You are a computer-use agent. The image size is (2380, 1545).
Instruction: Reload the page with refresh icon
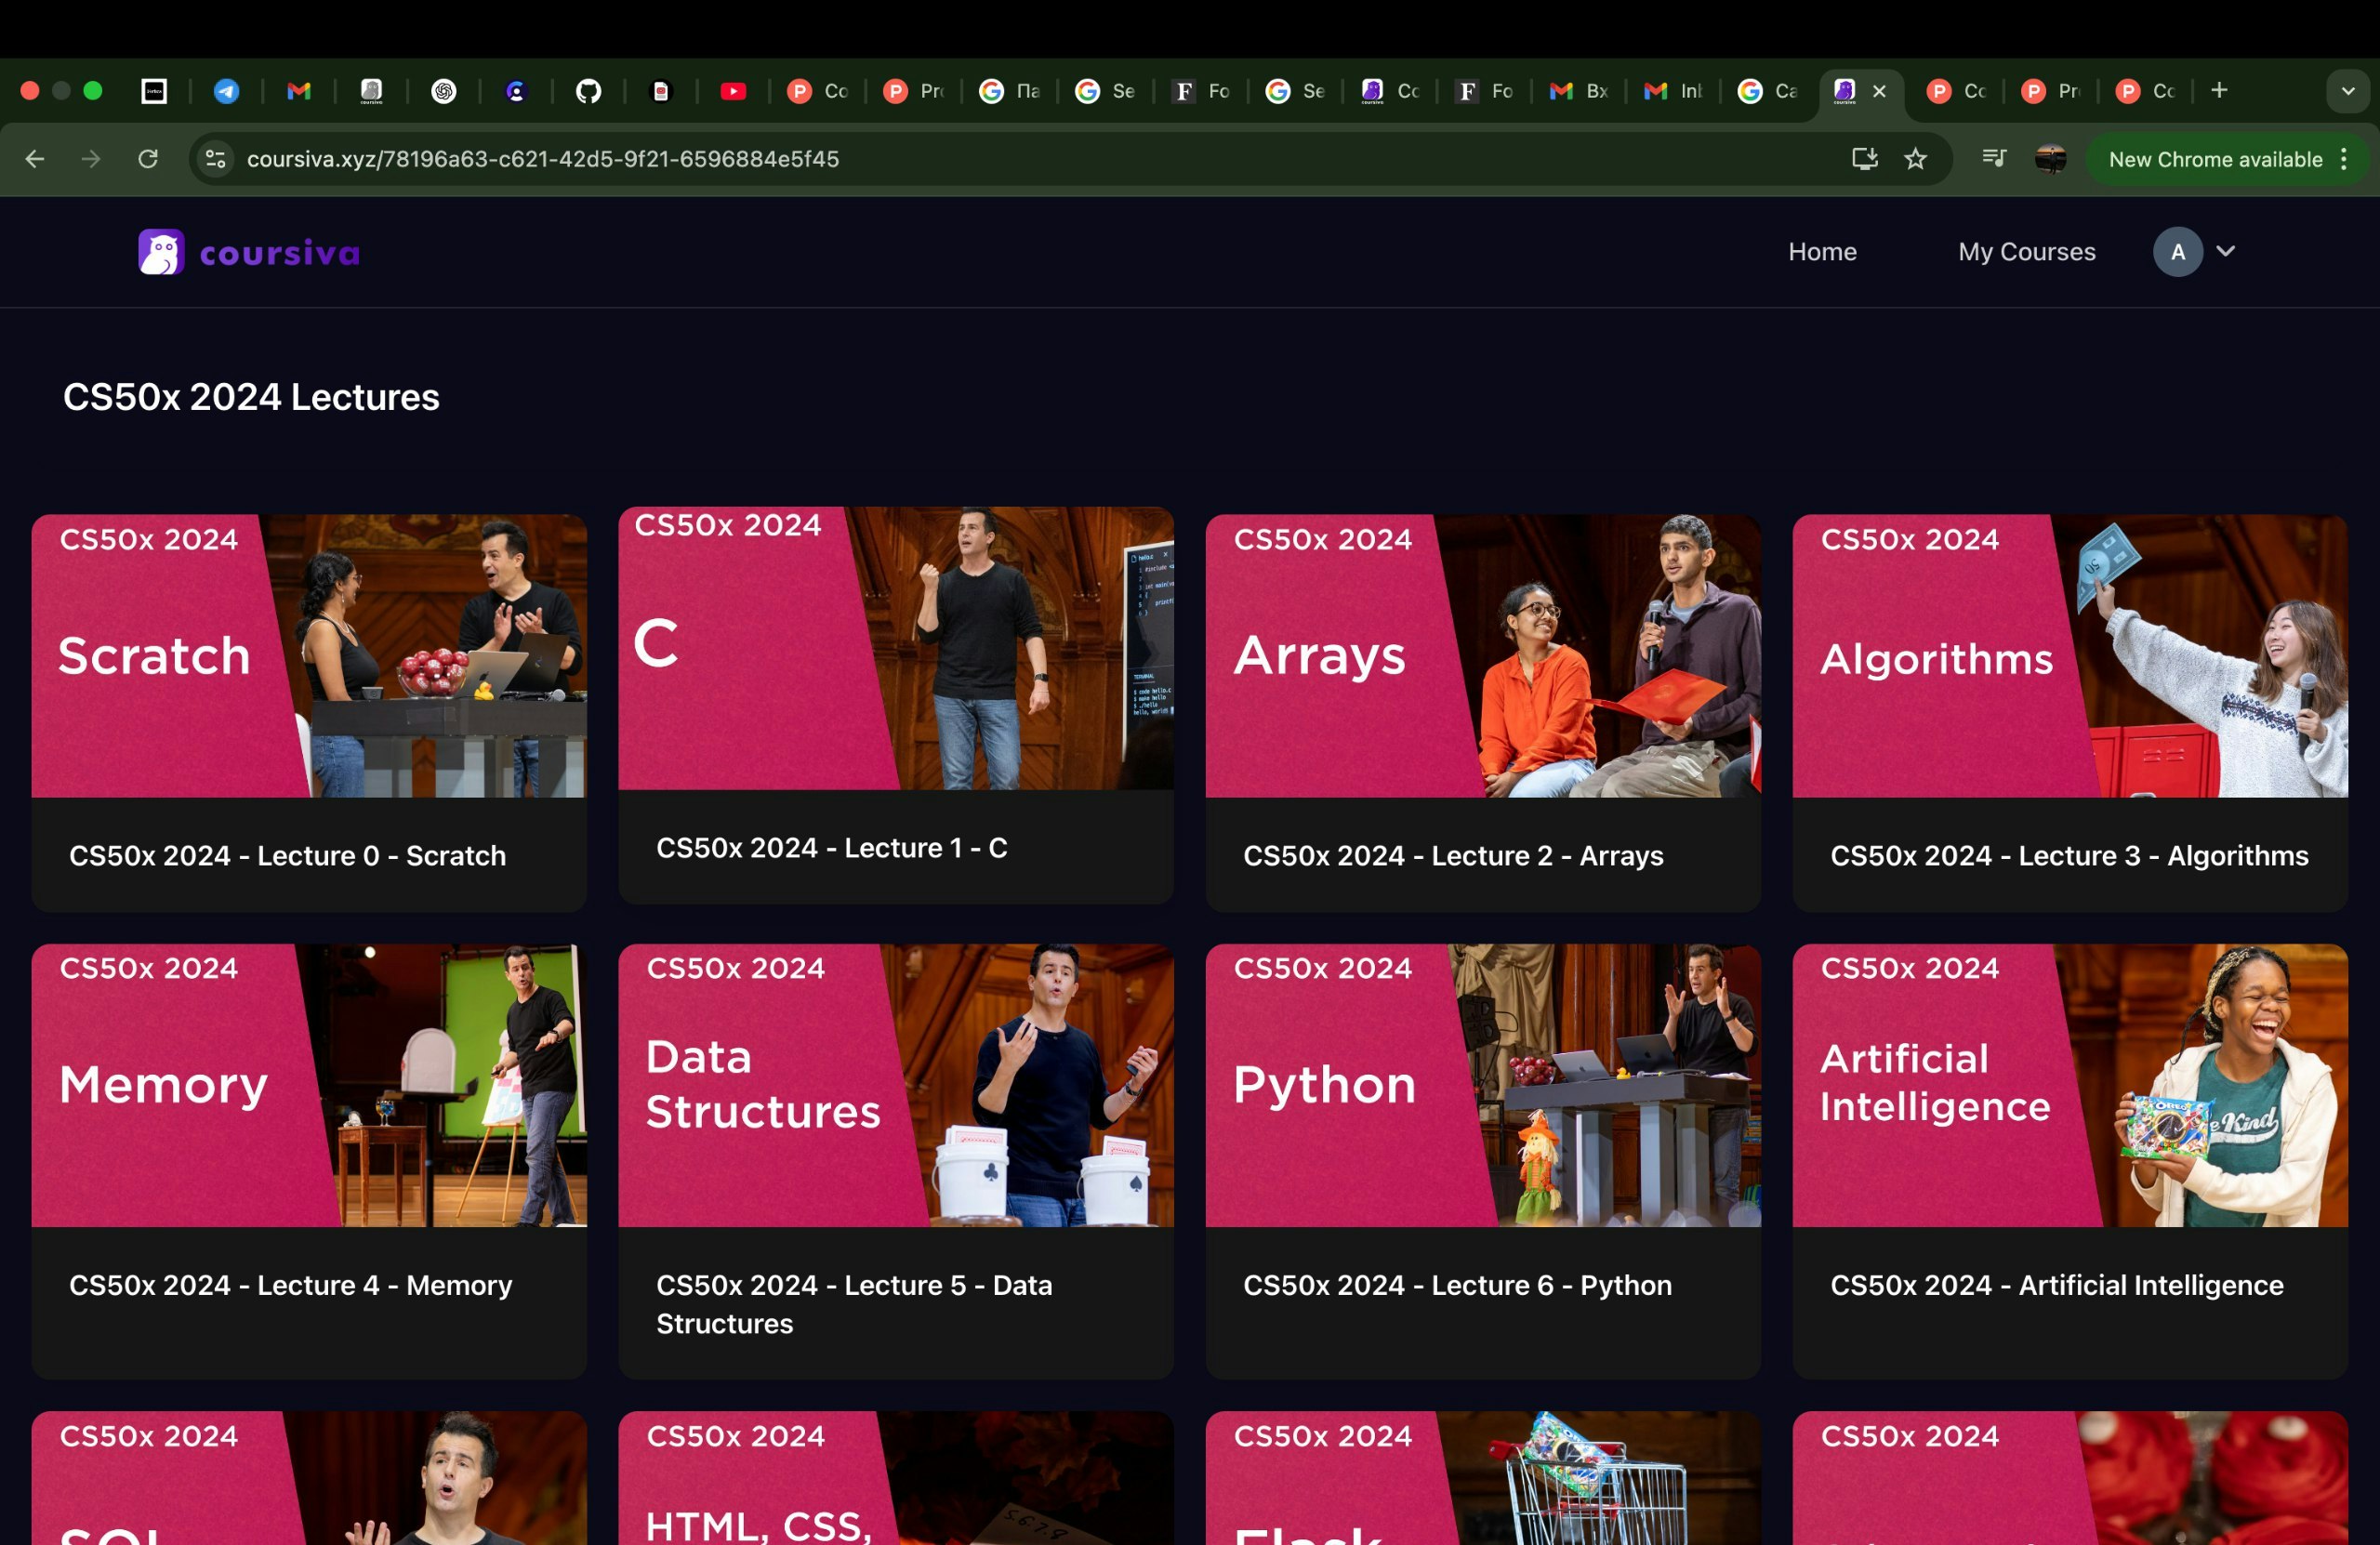point(148,159)
